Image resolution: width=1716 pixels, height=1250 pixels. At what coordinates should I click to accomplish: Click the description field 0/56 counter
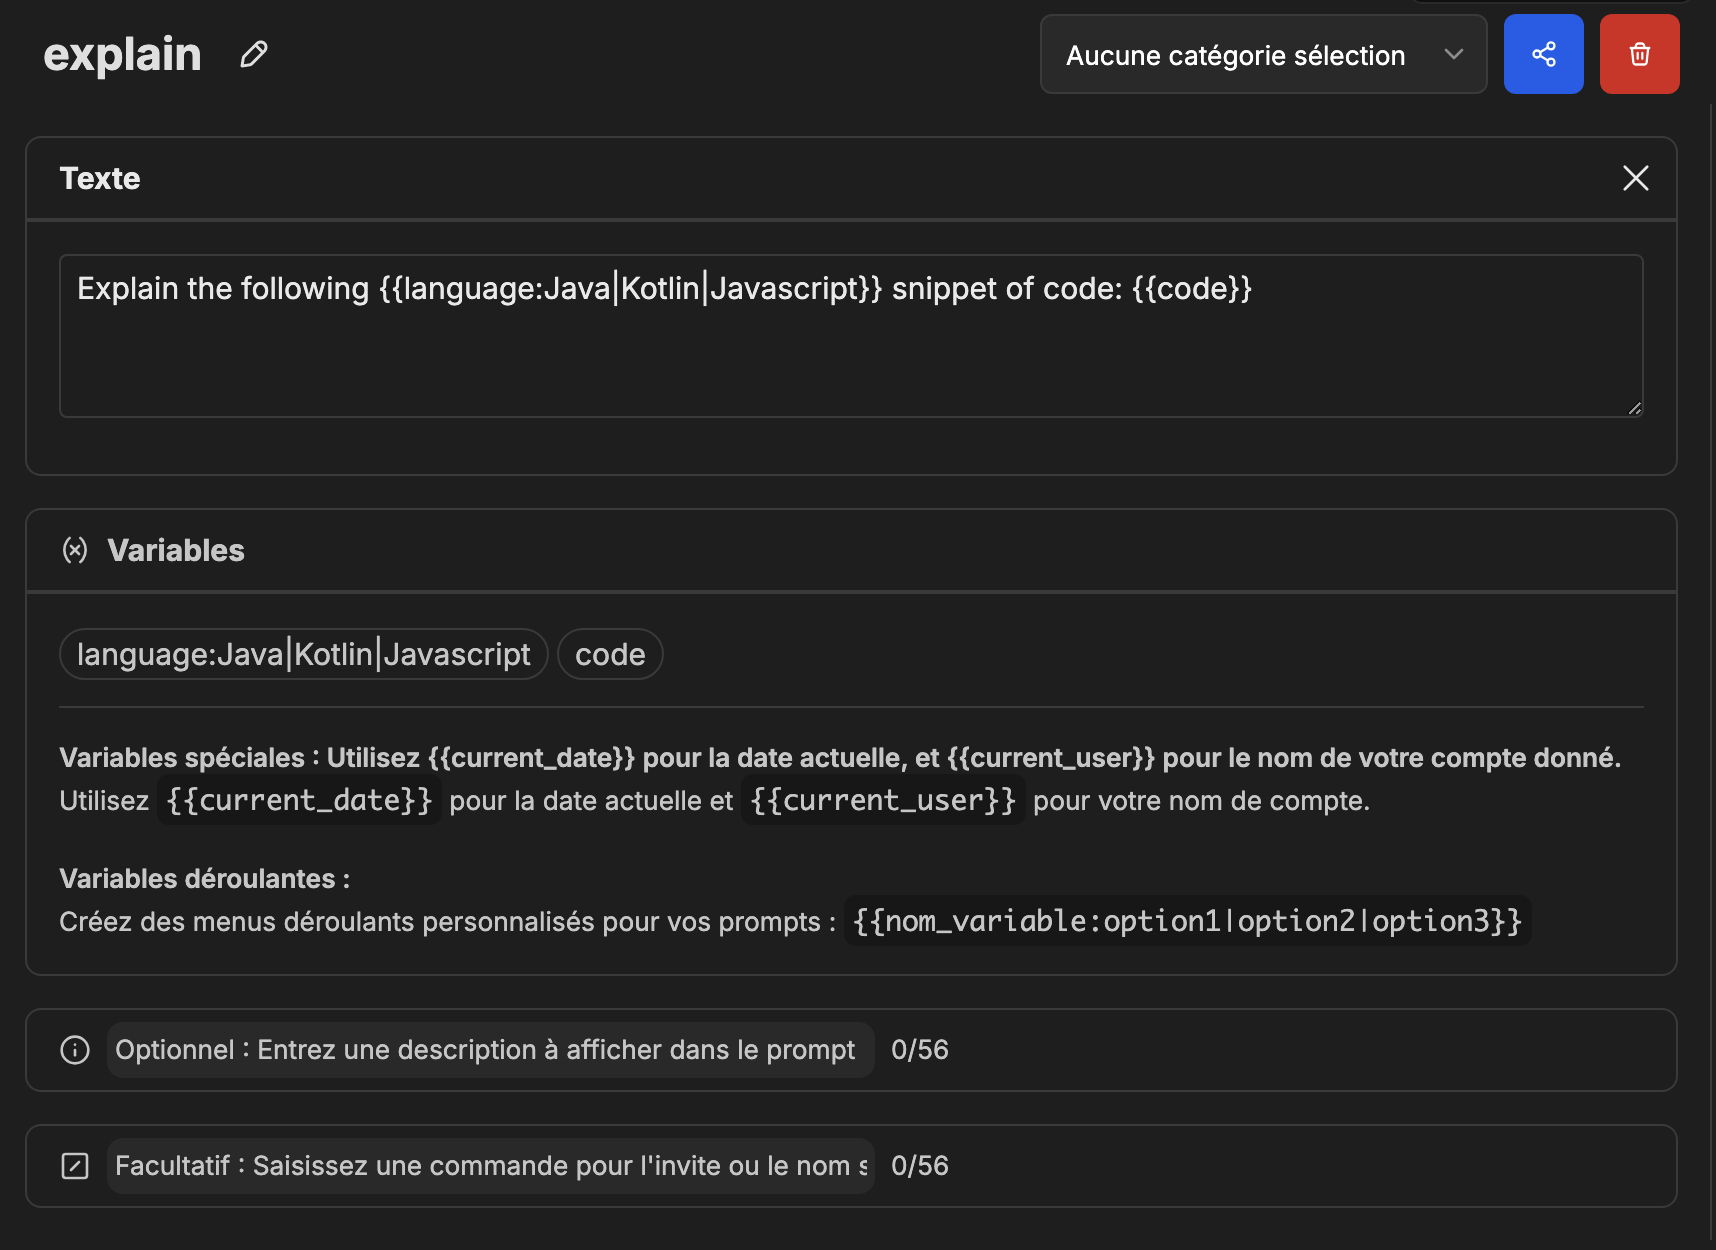pyautogui.click(x=920, y=1050)
